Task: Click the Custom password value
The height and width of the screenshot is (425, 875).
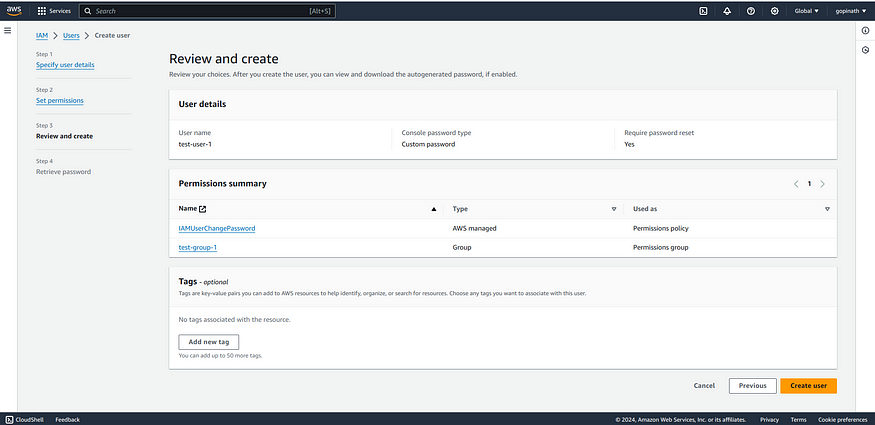Action: (428, 144)
